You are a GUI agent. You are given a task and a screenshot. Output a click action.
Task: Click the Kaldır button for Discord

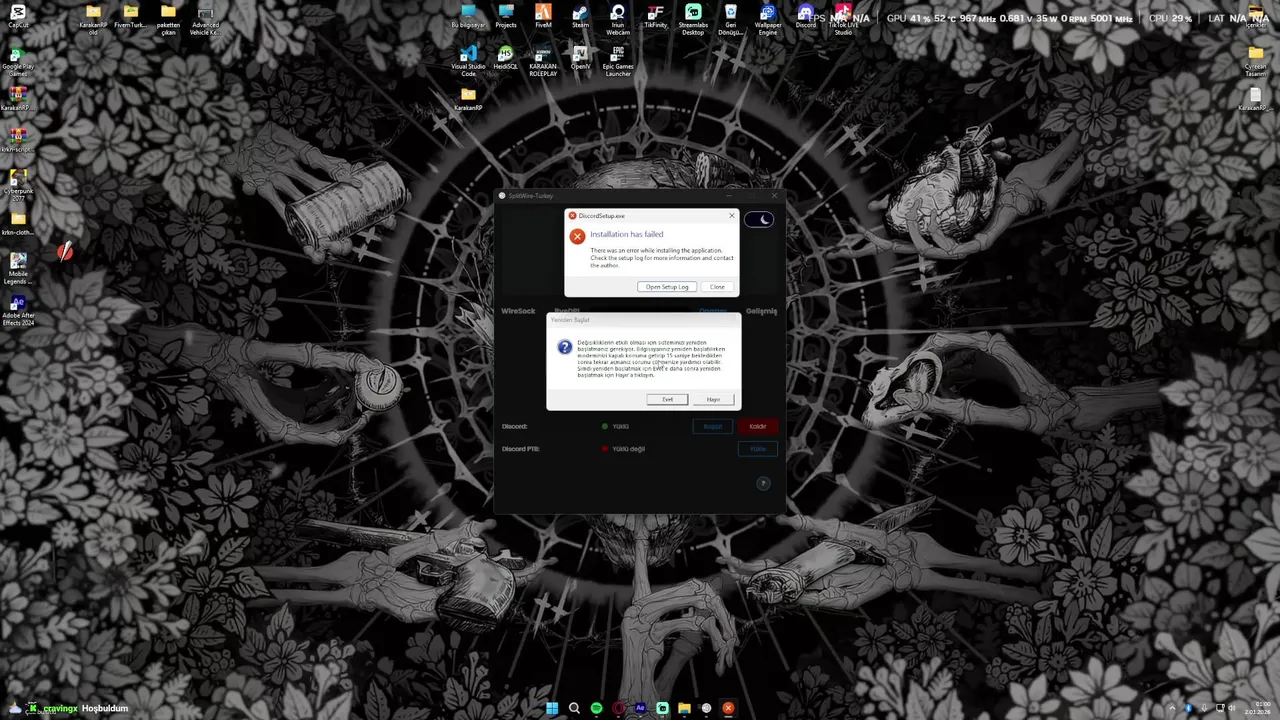[758, 426]
